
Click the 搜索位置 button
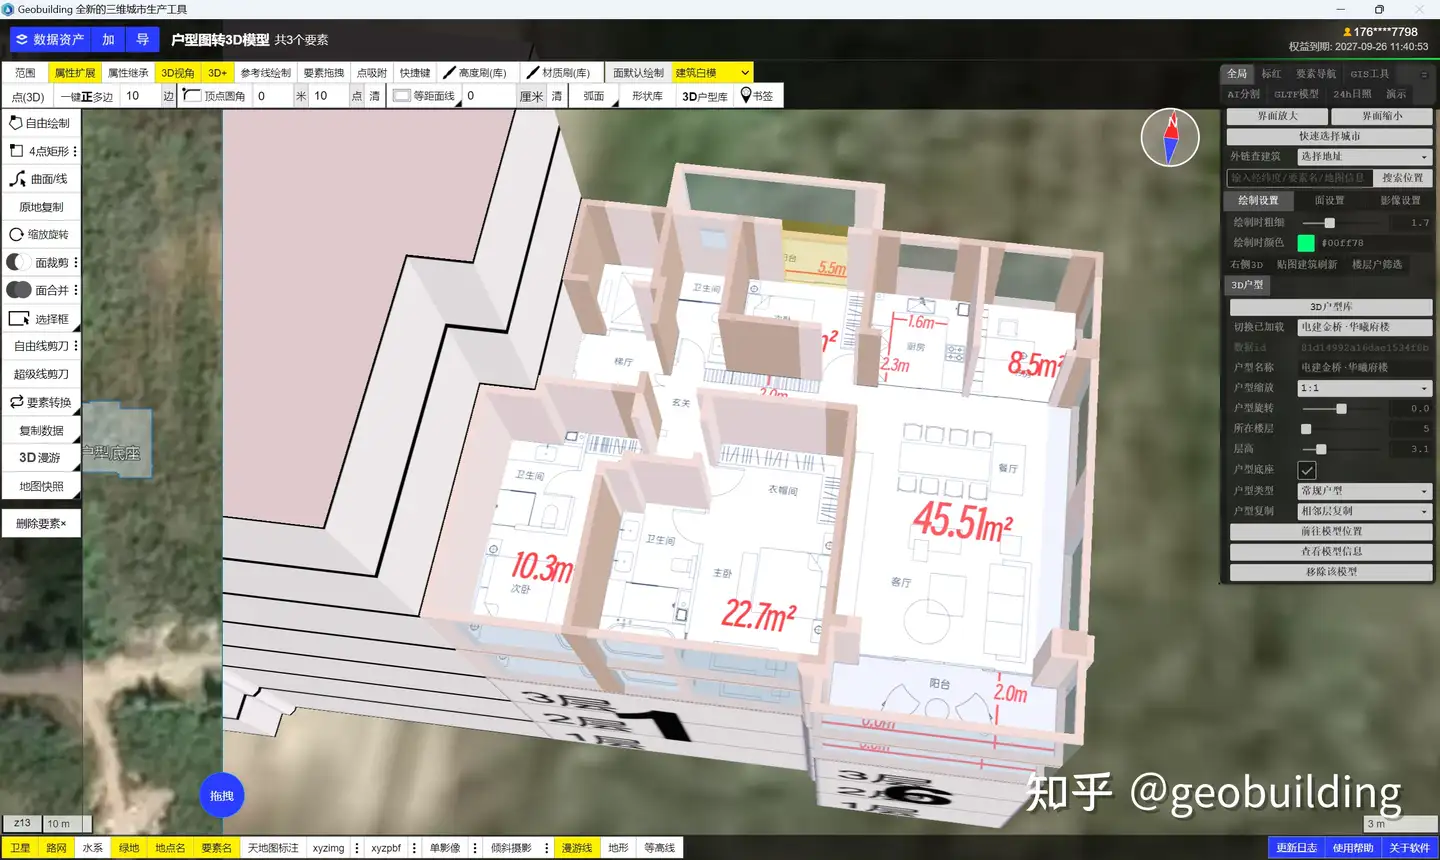click(1402, 178)
